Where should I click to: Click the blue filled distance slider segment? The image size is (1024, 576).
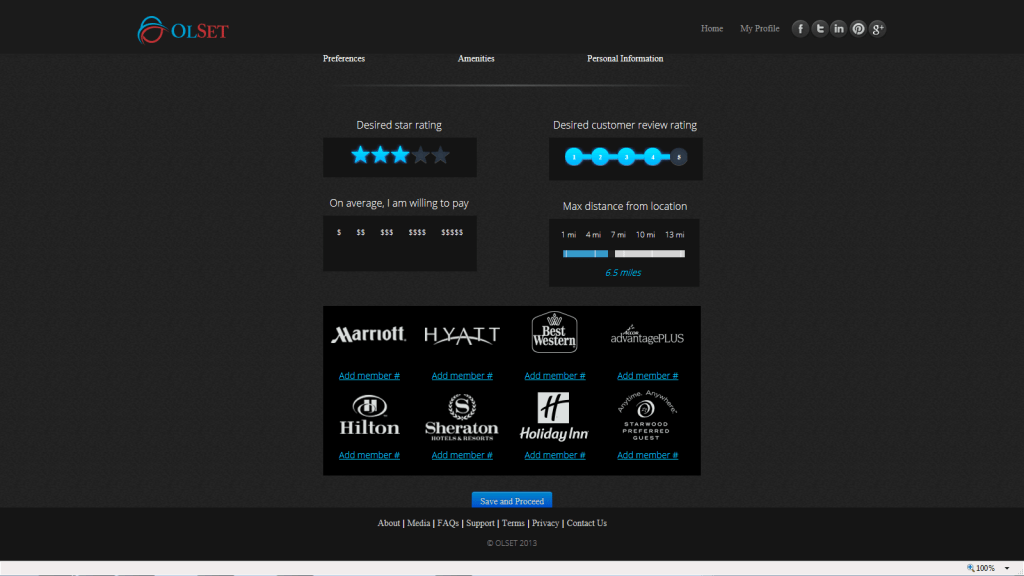click(x=585, y=253)
